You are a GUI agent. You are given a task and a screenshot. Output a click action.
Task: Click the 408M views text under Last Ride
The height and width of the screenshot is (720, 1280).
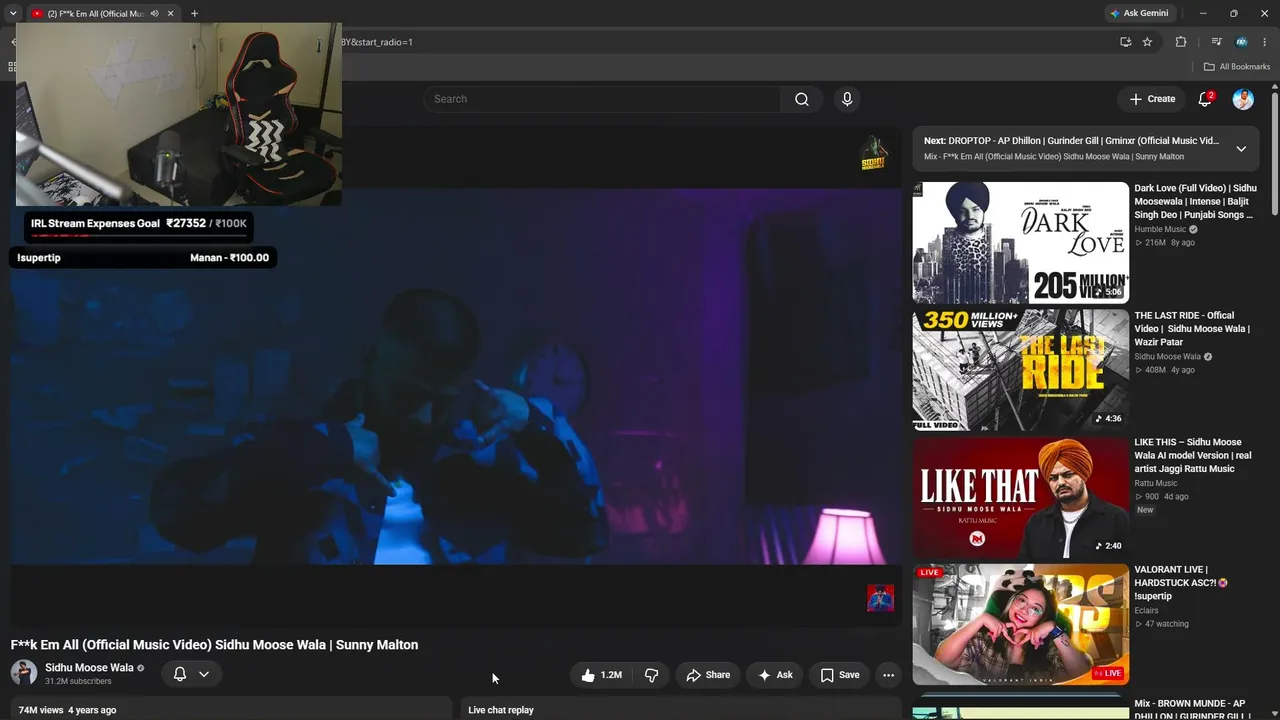(x=1156, y=370)
